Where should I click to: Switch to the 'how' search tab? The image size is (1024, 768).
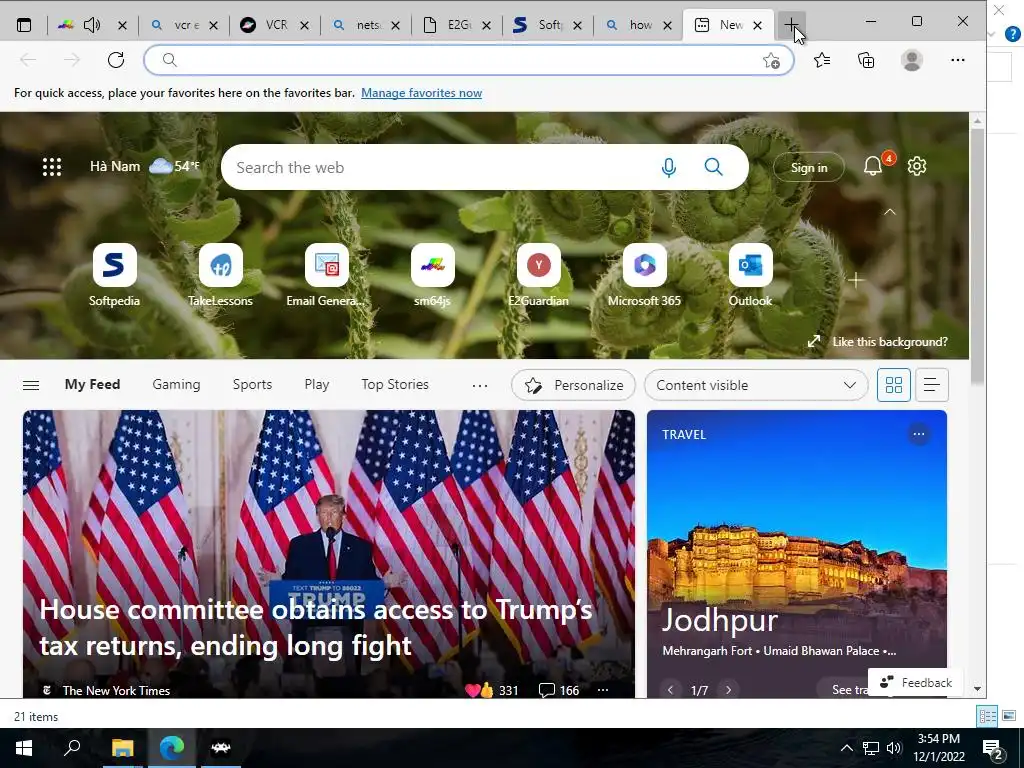pyautogui.click(x=641, y=25)
